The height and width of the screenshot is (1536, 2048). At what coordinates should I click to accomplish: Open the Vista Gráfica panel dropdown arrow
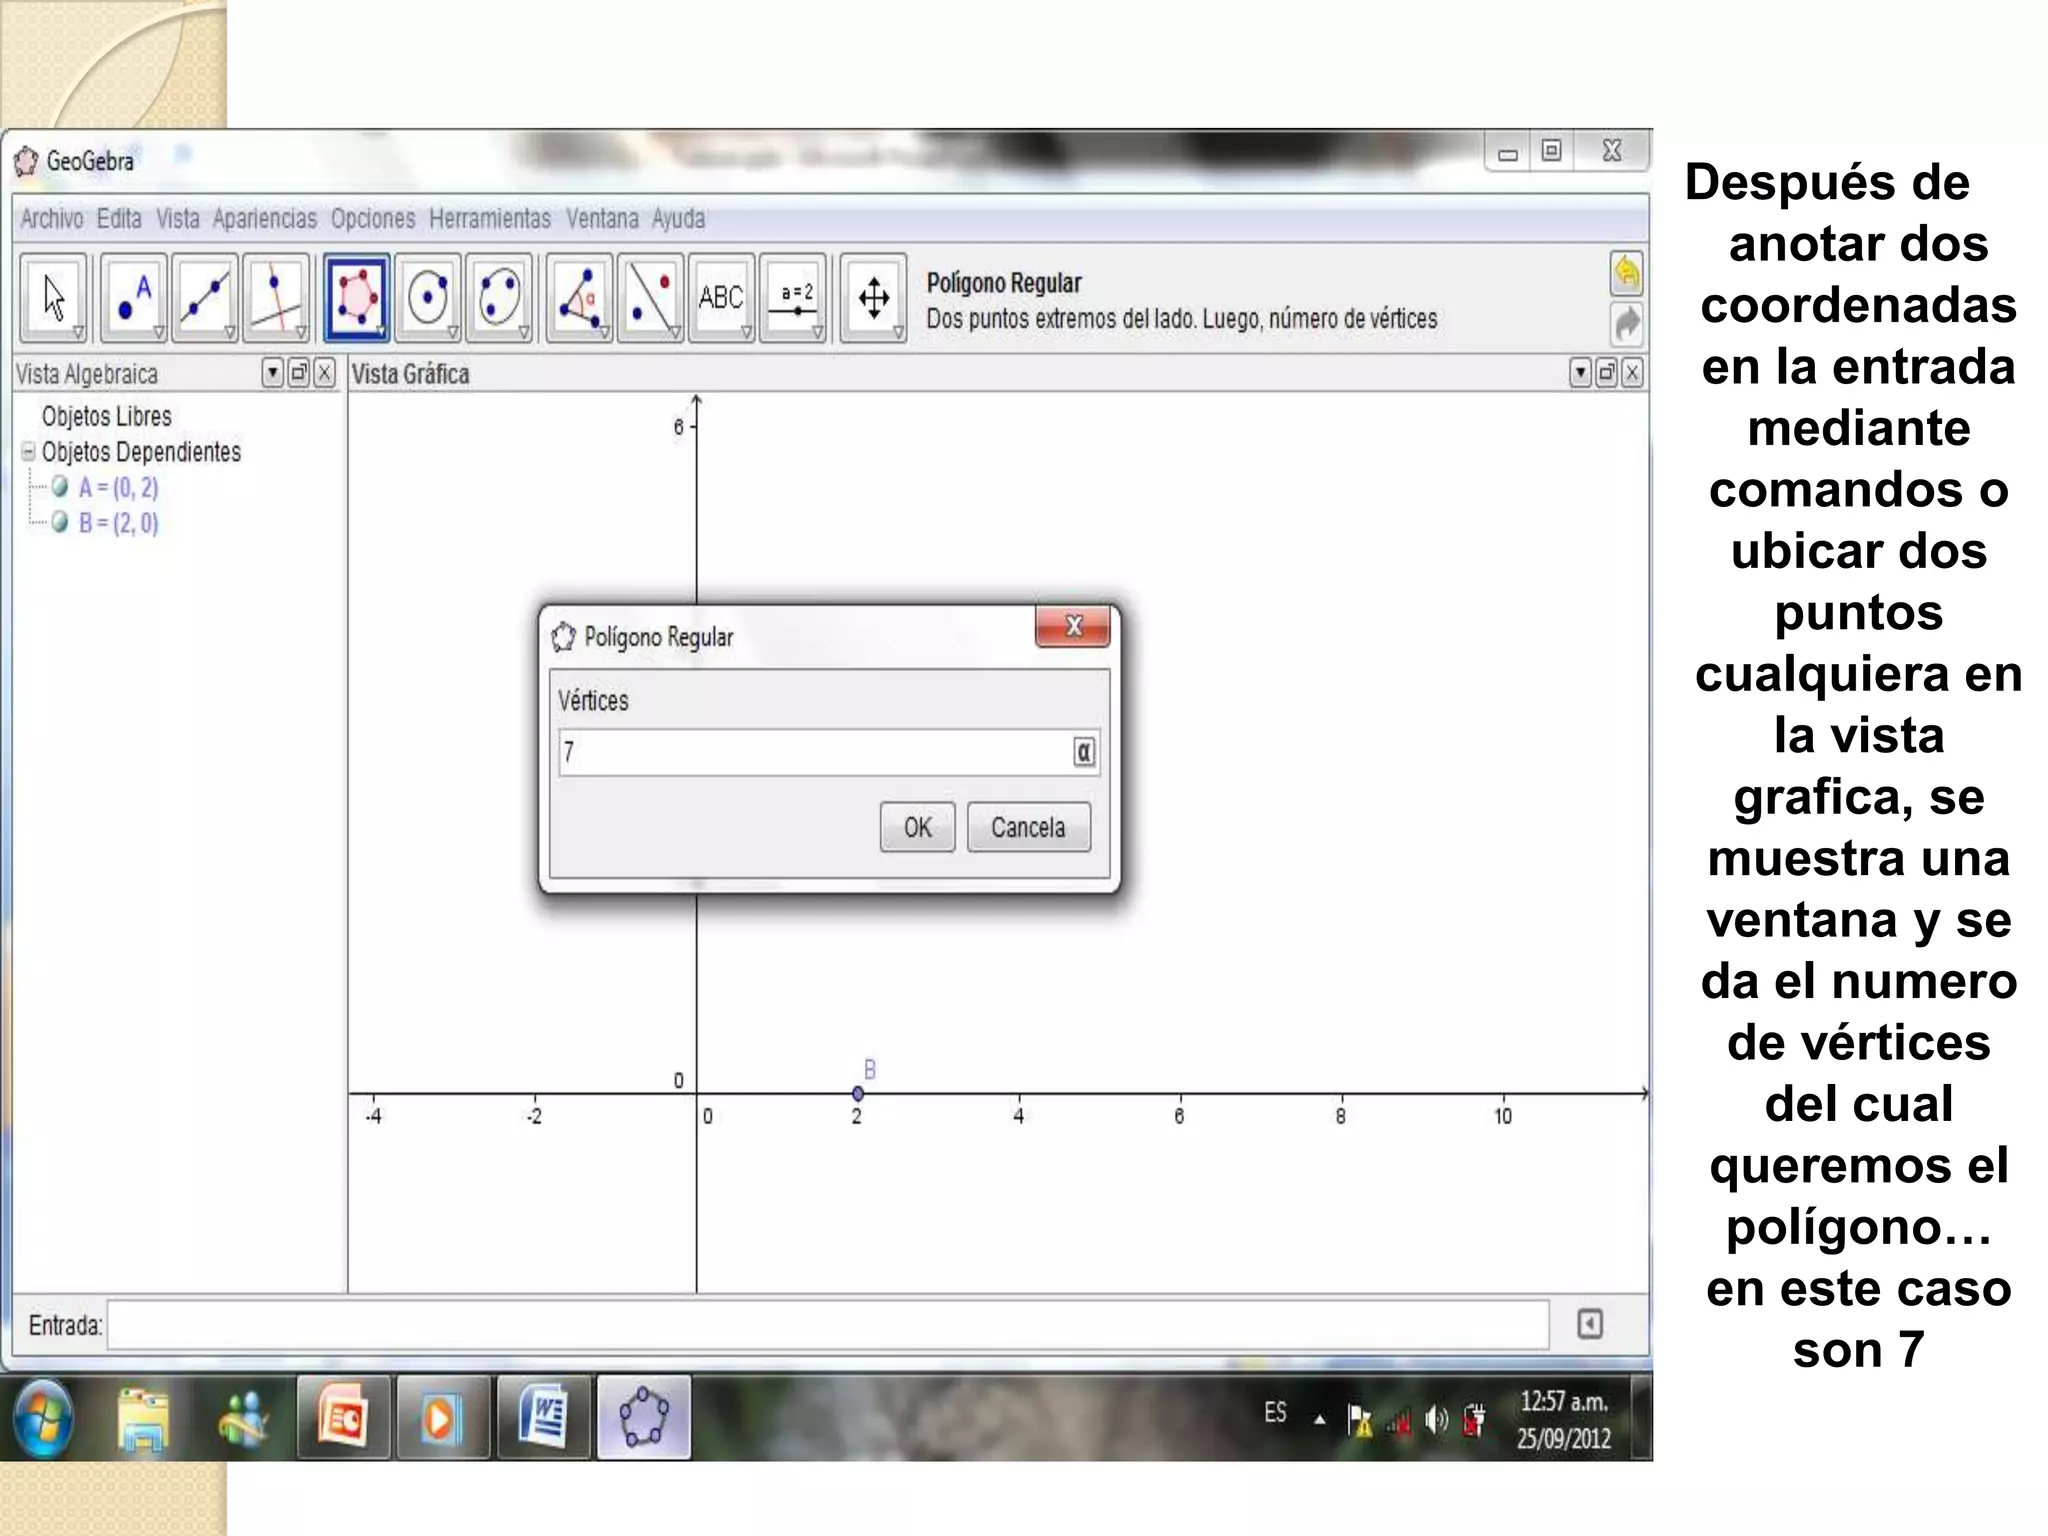tap(1580, 373)
